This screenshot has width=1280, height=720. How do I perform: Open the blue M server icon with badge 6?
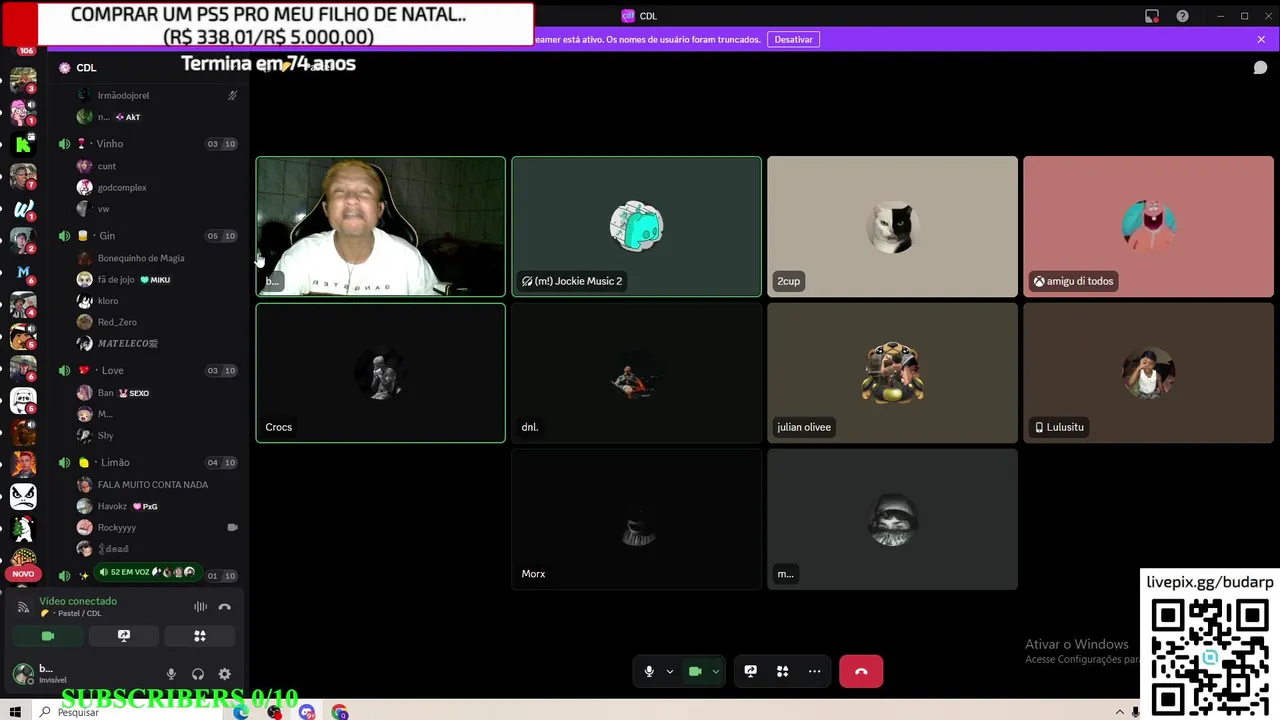tap(23, 272)
